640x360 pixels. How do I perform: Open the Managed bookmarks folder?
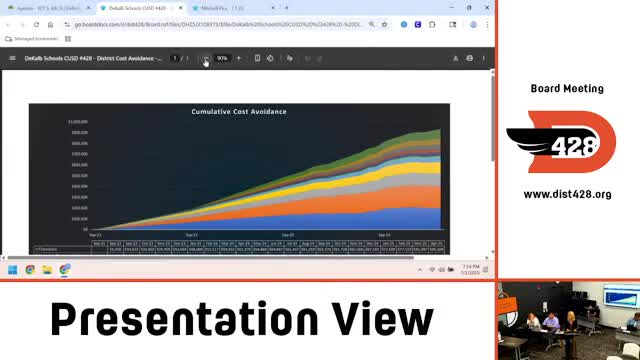(x=32, y=39)
